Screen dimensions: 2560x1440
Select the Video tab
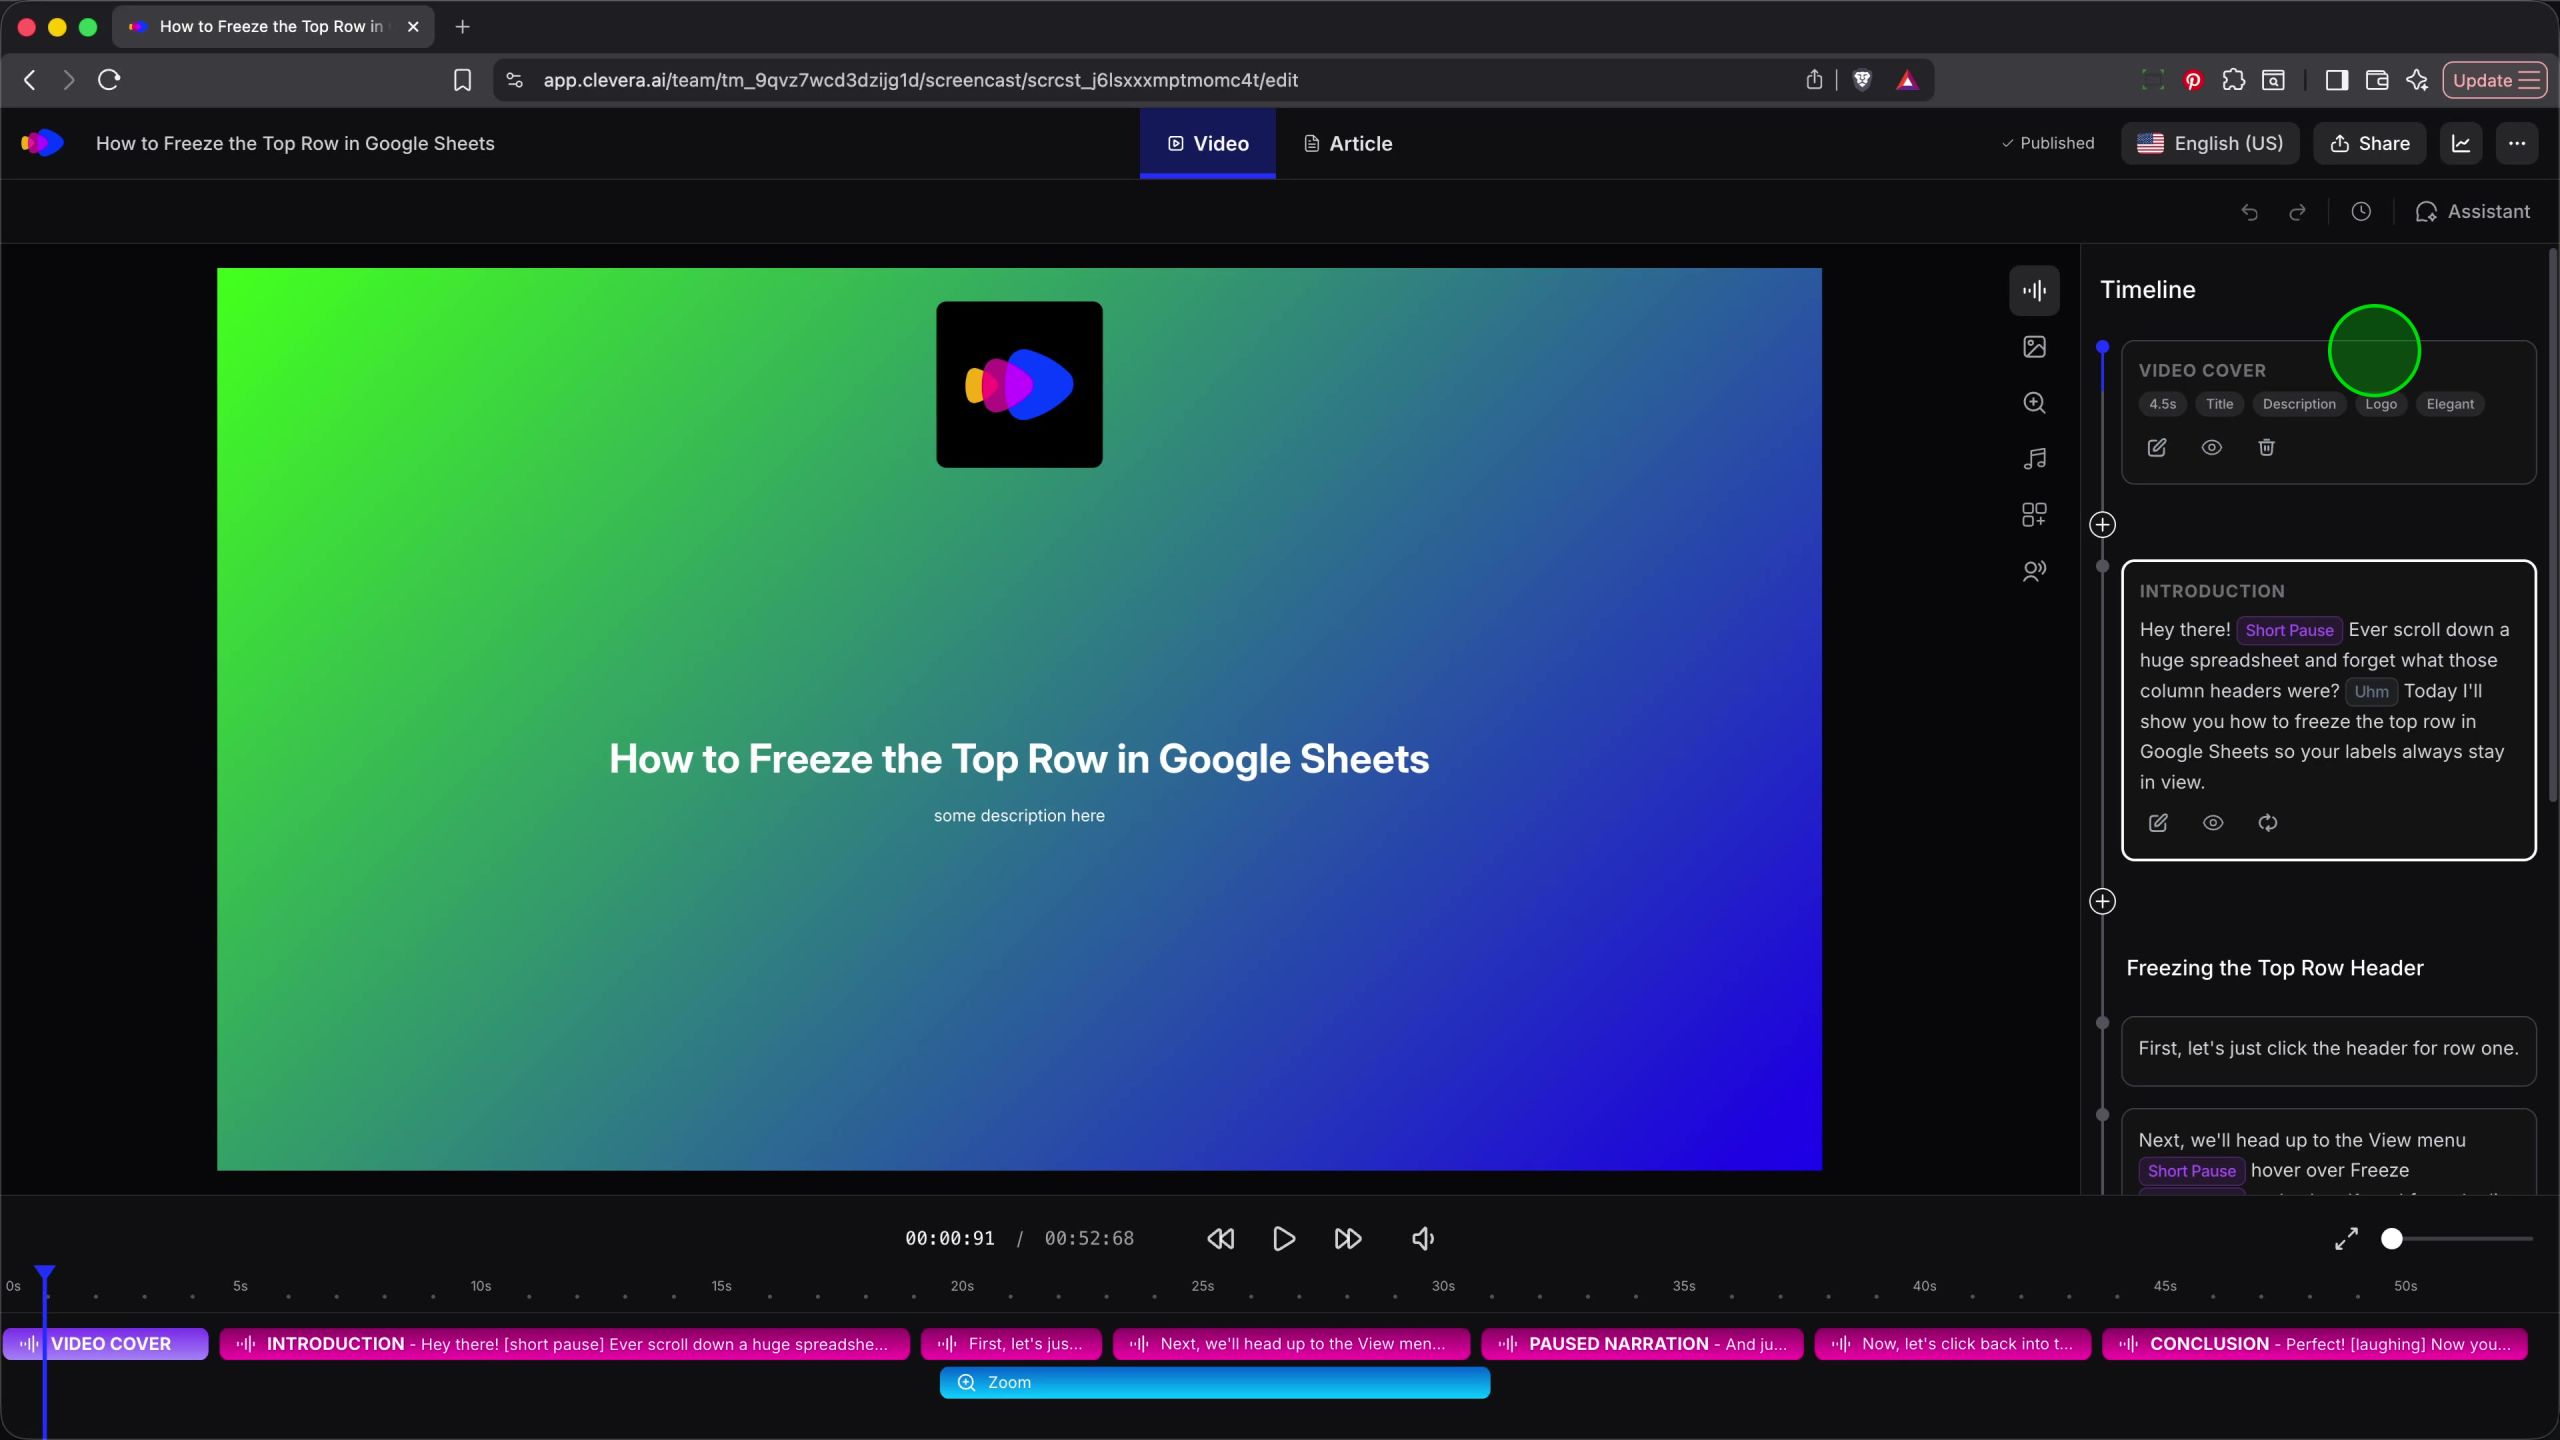[x=1208, y=144]
